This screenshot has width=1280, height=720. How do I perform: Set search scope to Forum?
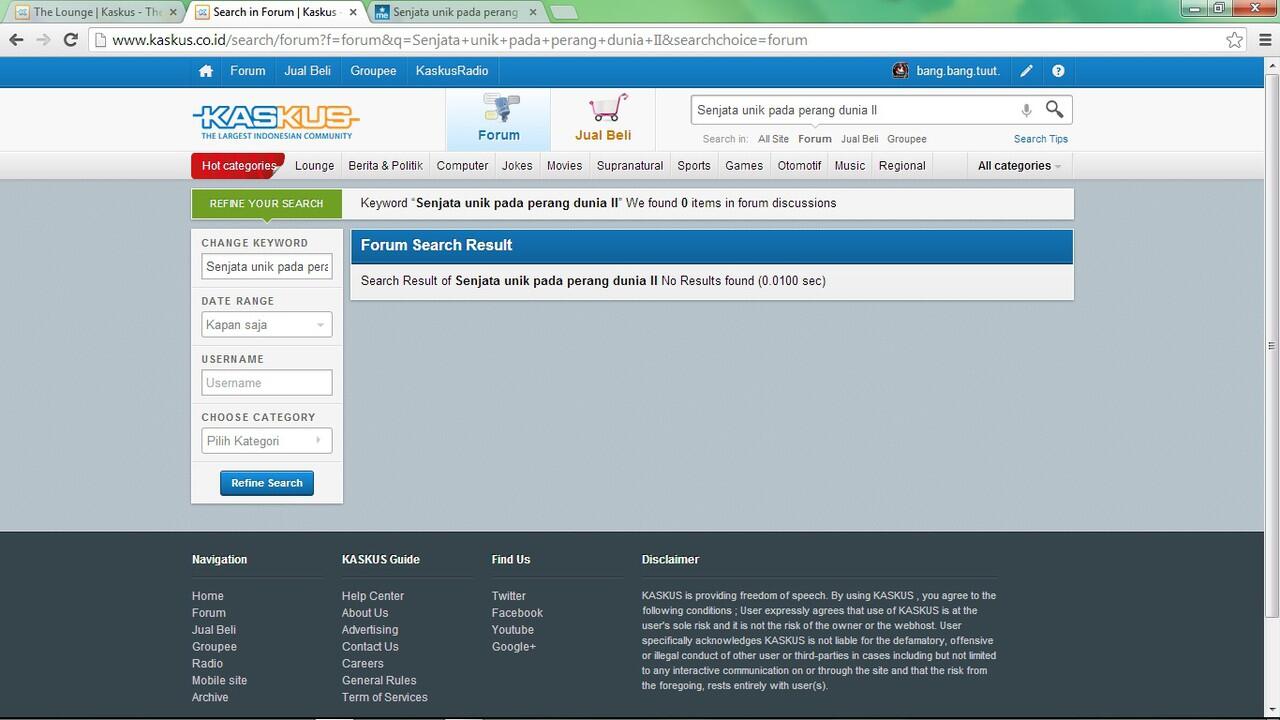click(x=815, y=139)
